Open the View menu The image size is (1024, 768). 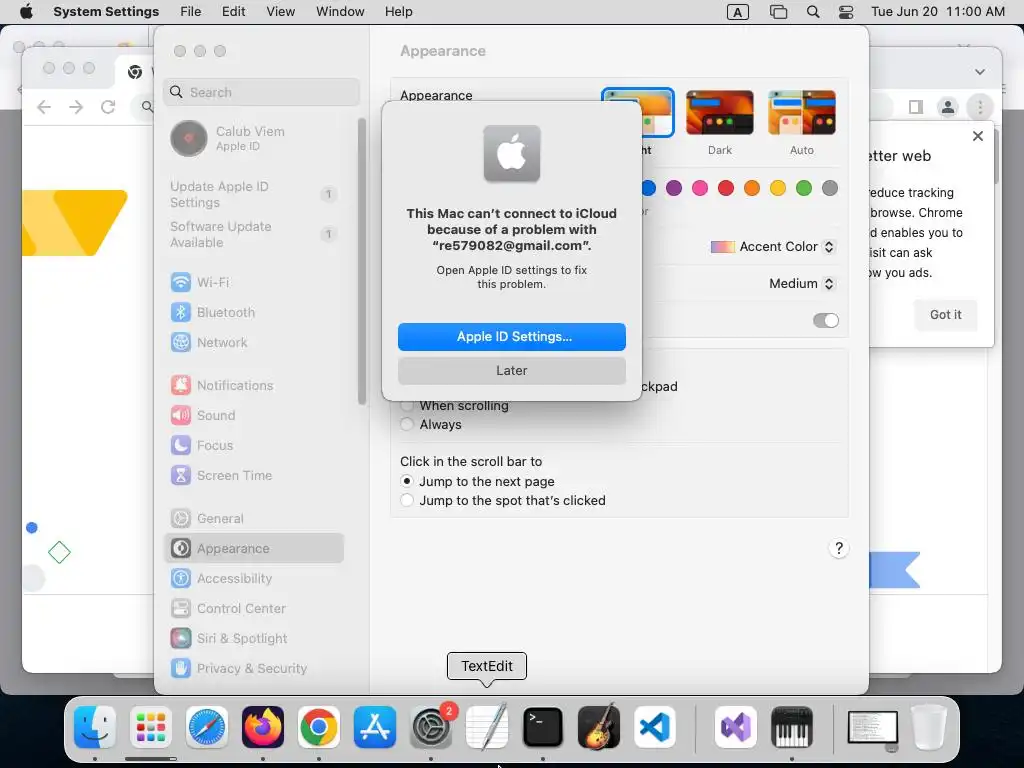pos(281,12)
